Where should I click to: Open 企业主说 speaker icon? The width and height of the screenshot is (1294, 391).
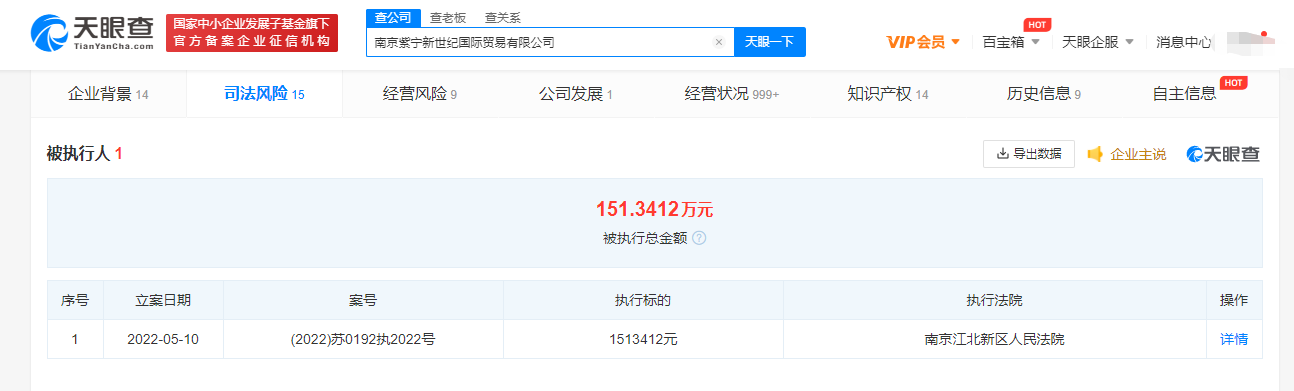tap(1095, 154)
